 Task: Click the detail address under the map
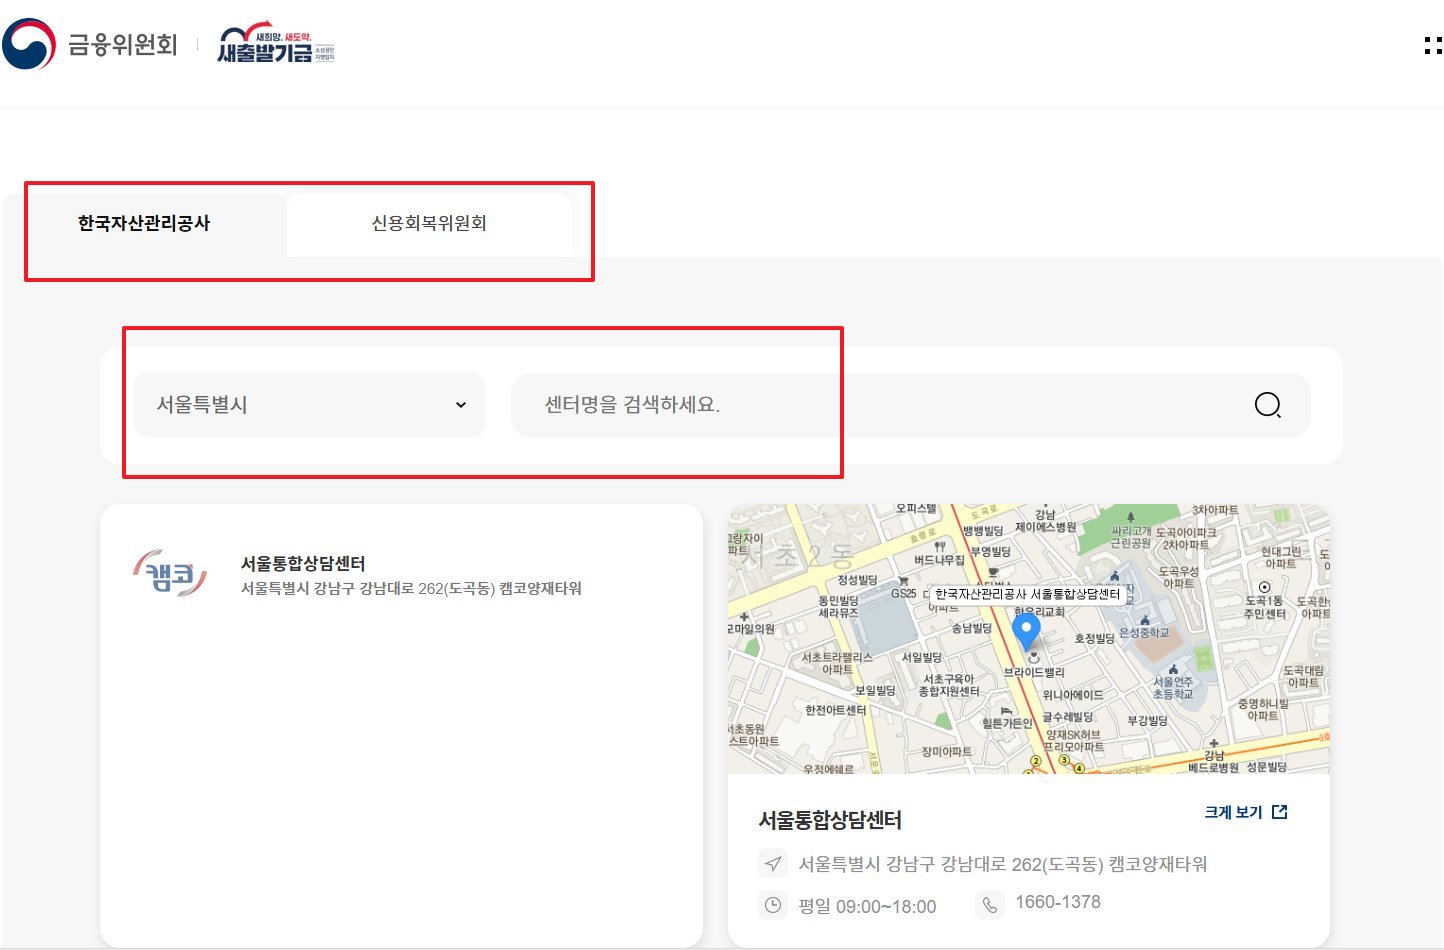click(1002, 864)
